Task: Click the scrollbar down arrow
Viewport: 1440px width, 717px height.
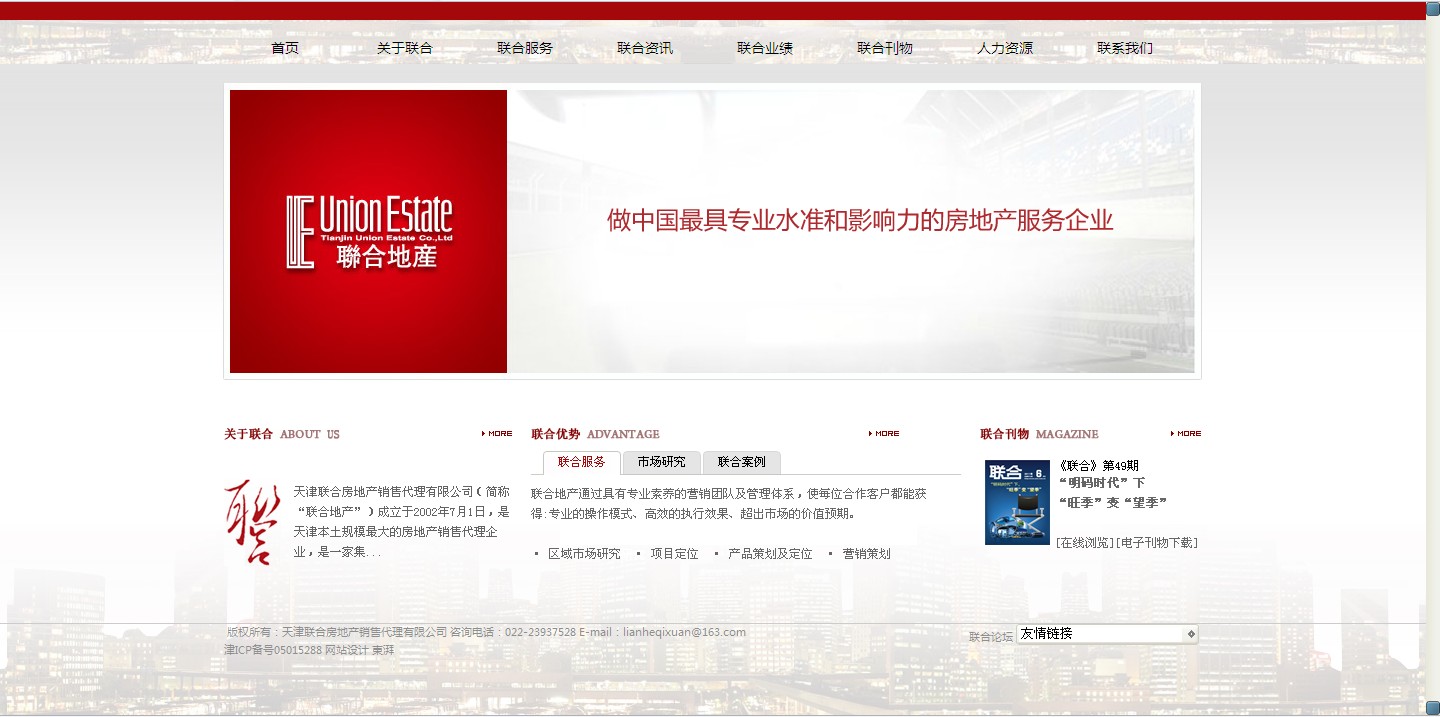Action: pos(1433,706)
